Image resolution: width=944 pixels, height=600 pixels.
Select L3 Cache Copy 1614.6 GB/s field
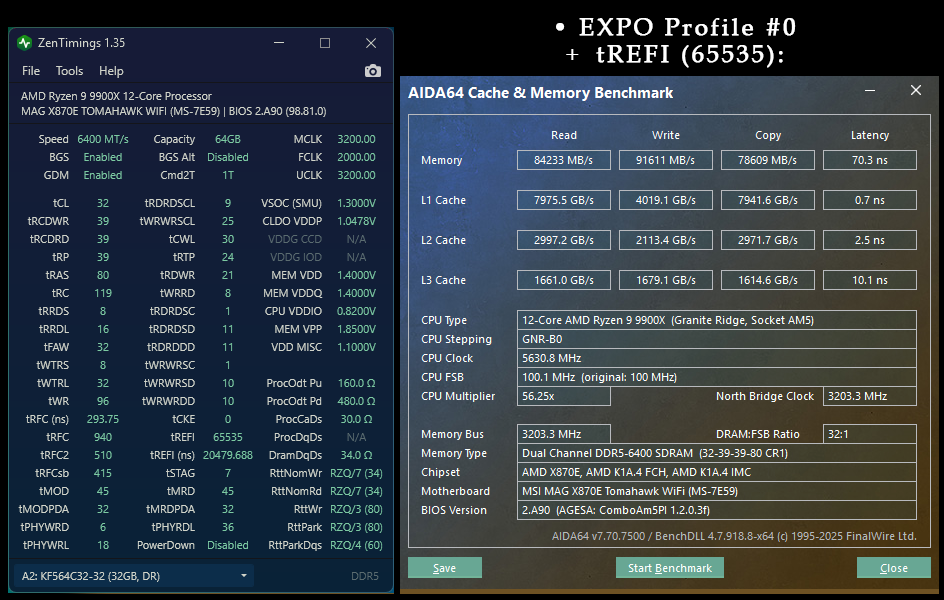point(768,280)
